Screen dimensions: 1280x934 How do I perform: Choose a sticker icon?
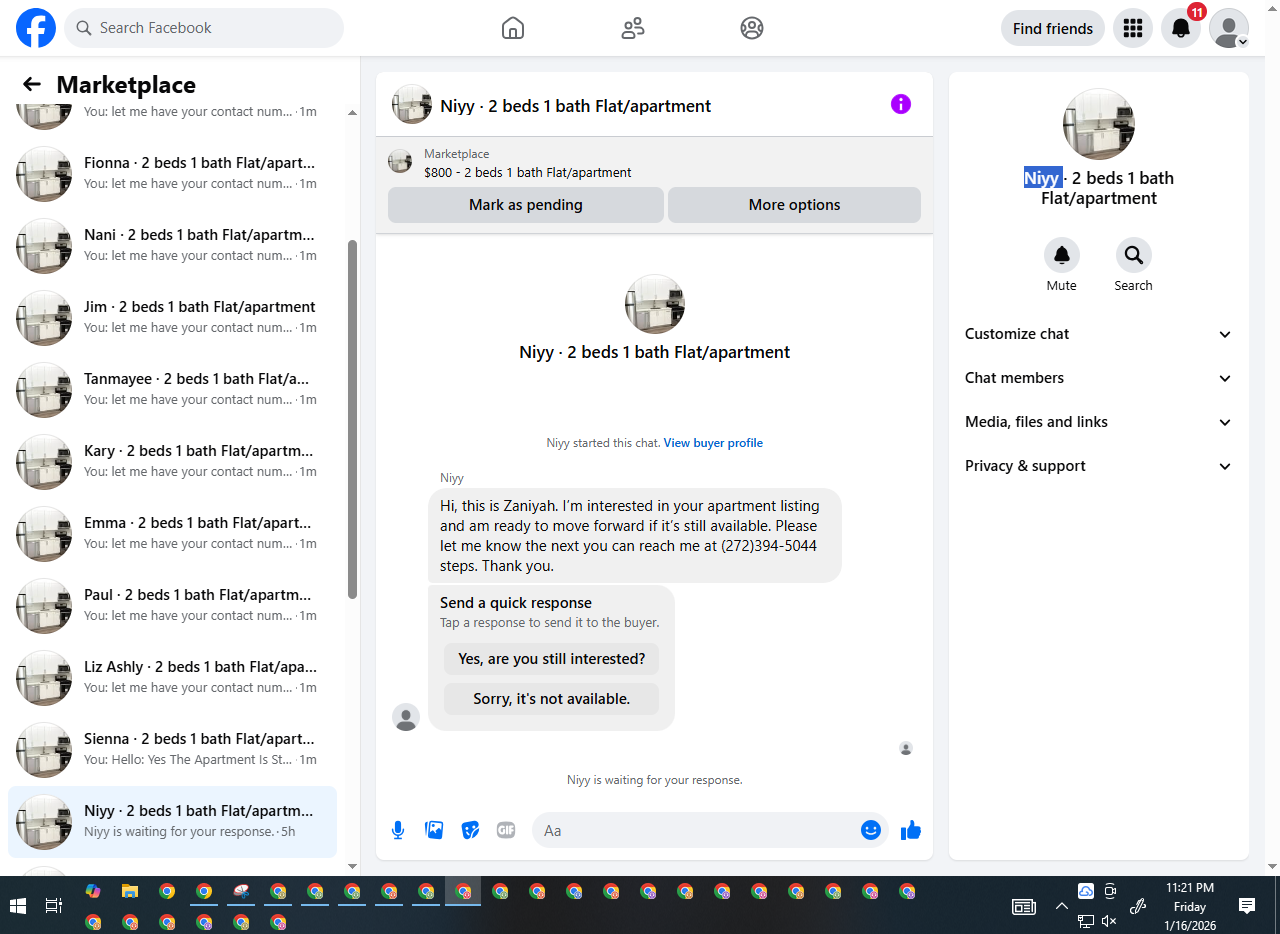coord(470,830)
